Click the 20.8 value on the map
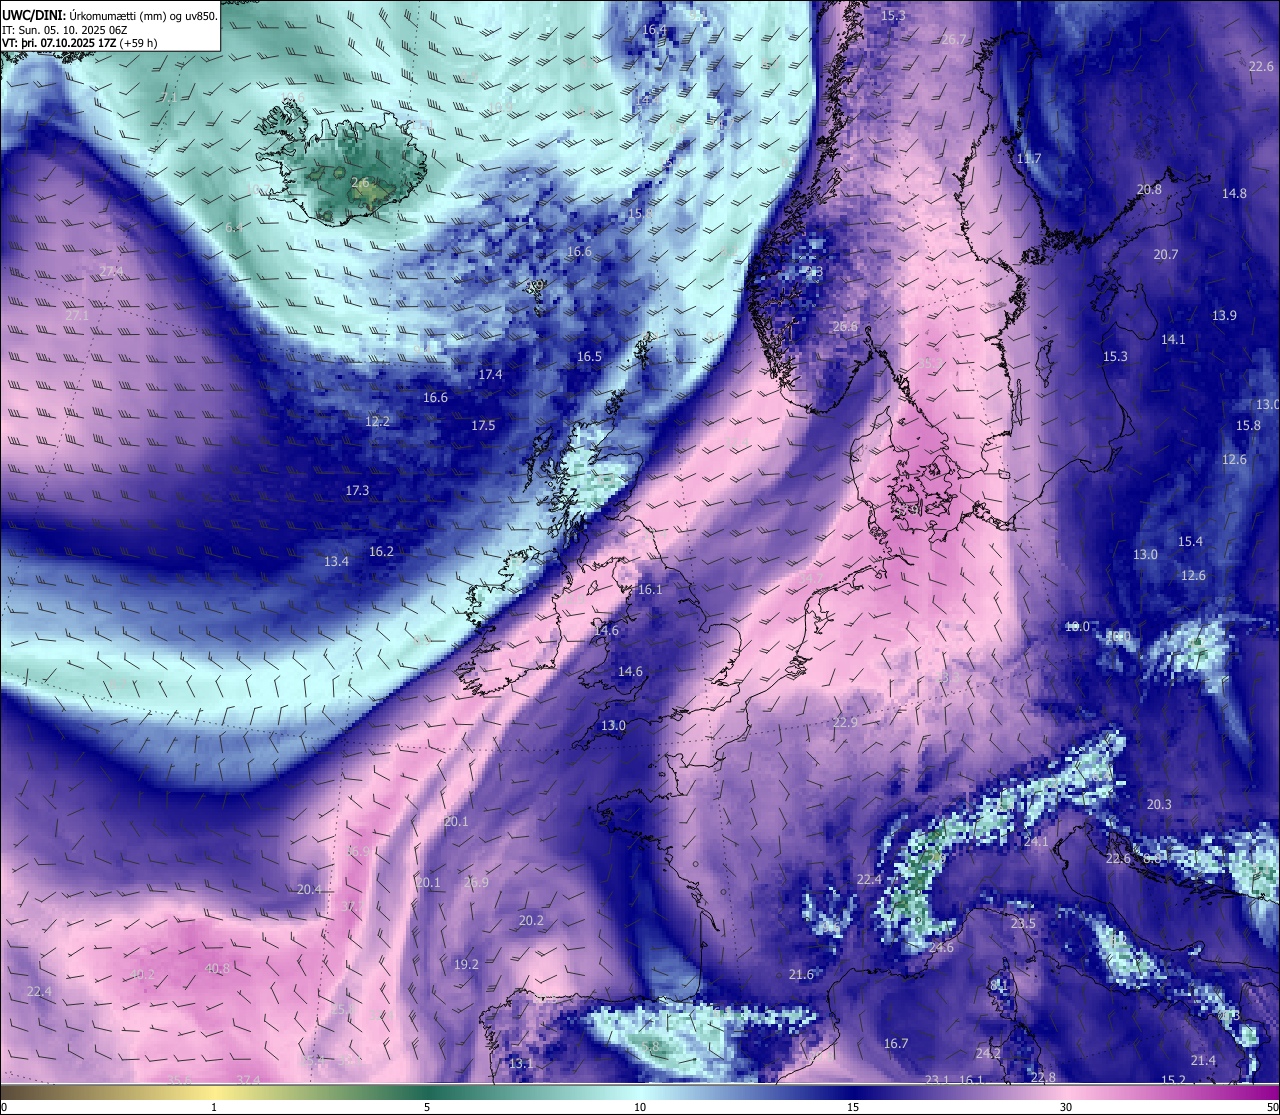 point(1149,190)
